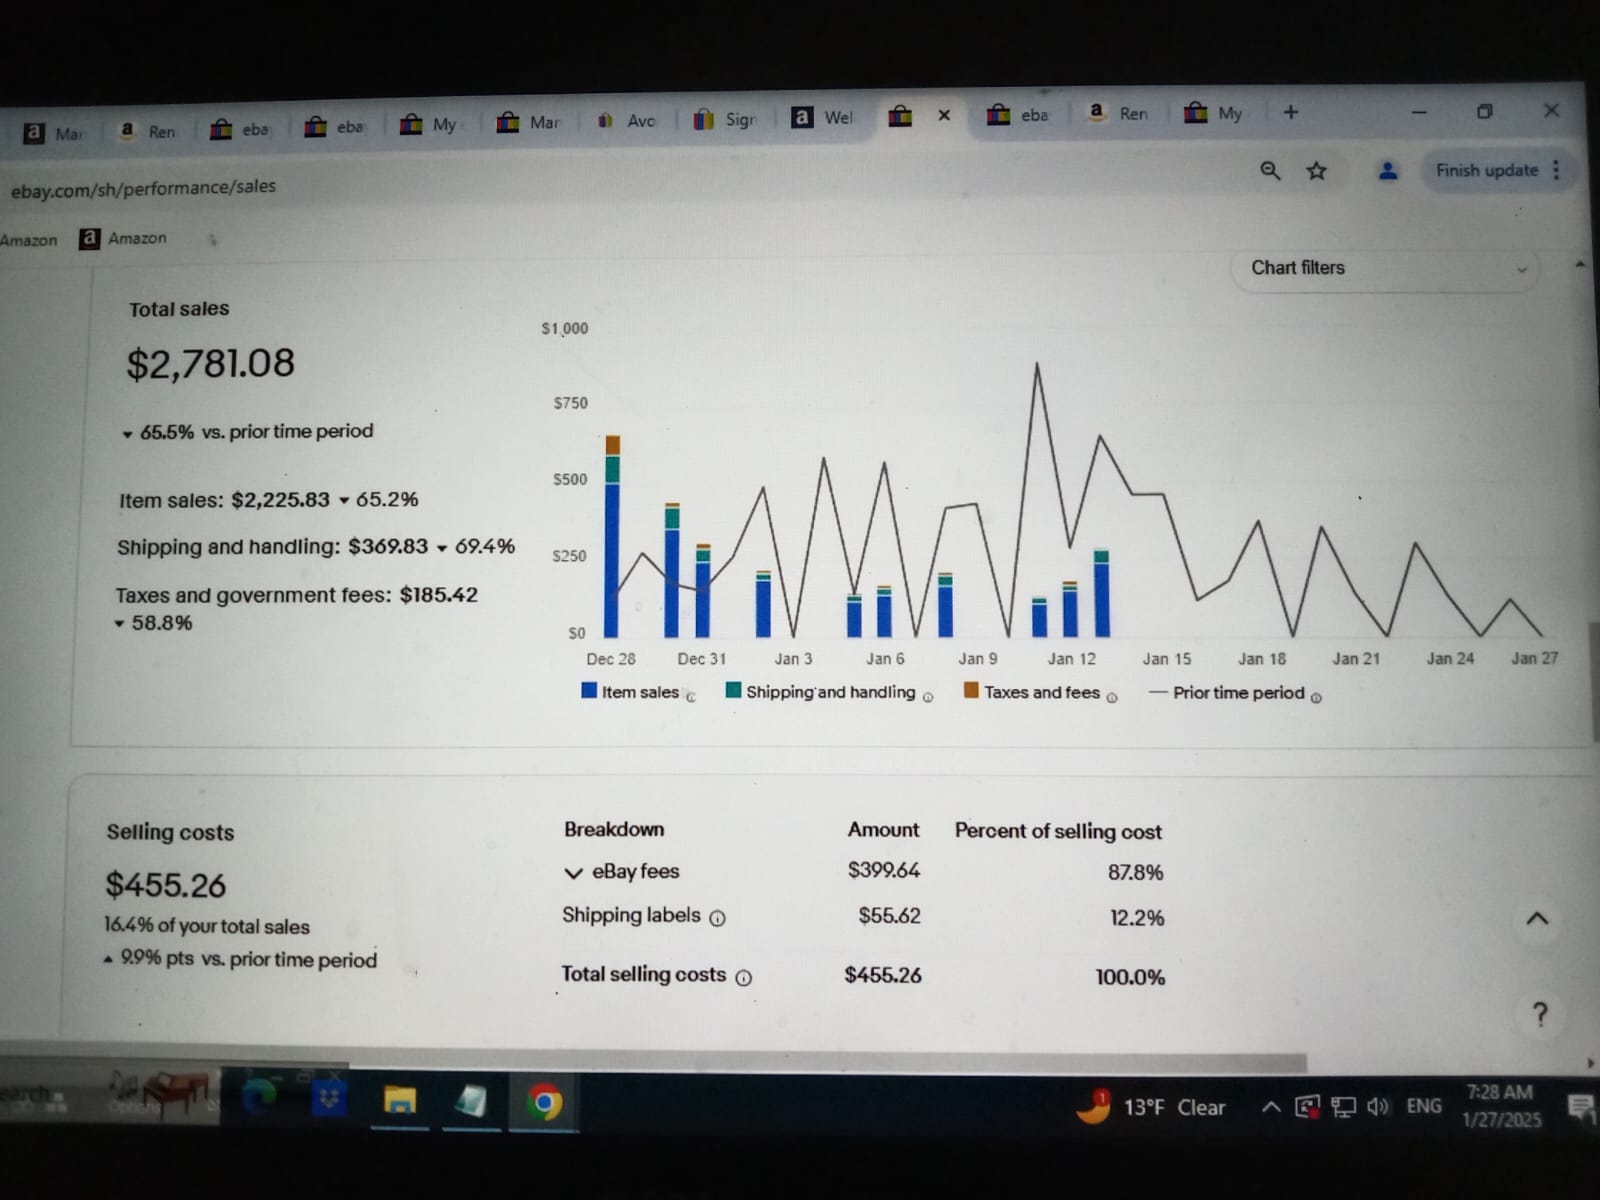Click the network icon in system tray
This screenshot has height=1200, width=1600.
[x=1343, y=1107]
